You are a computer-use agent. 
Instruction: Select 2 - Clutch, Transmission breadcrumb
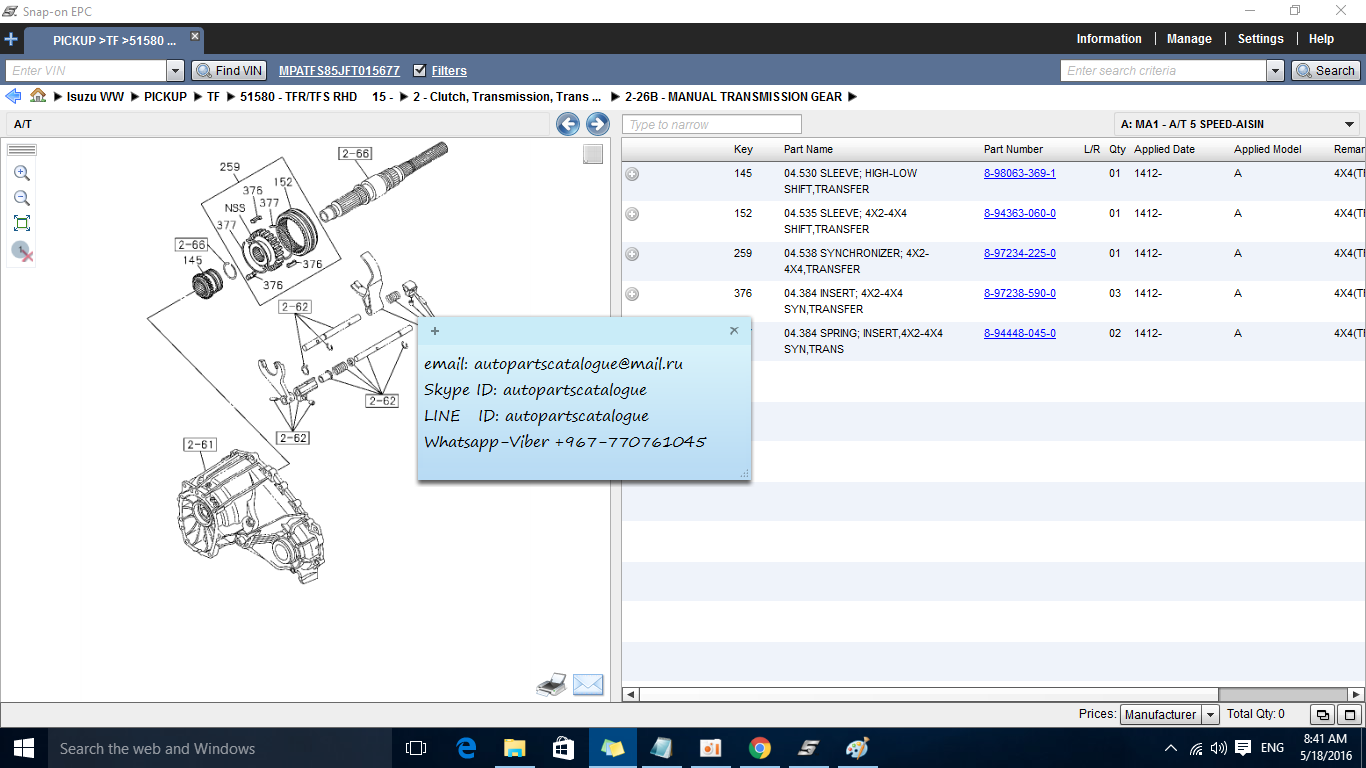[507, 97]
